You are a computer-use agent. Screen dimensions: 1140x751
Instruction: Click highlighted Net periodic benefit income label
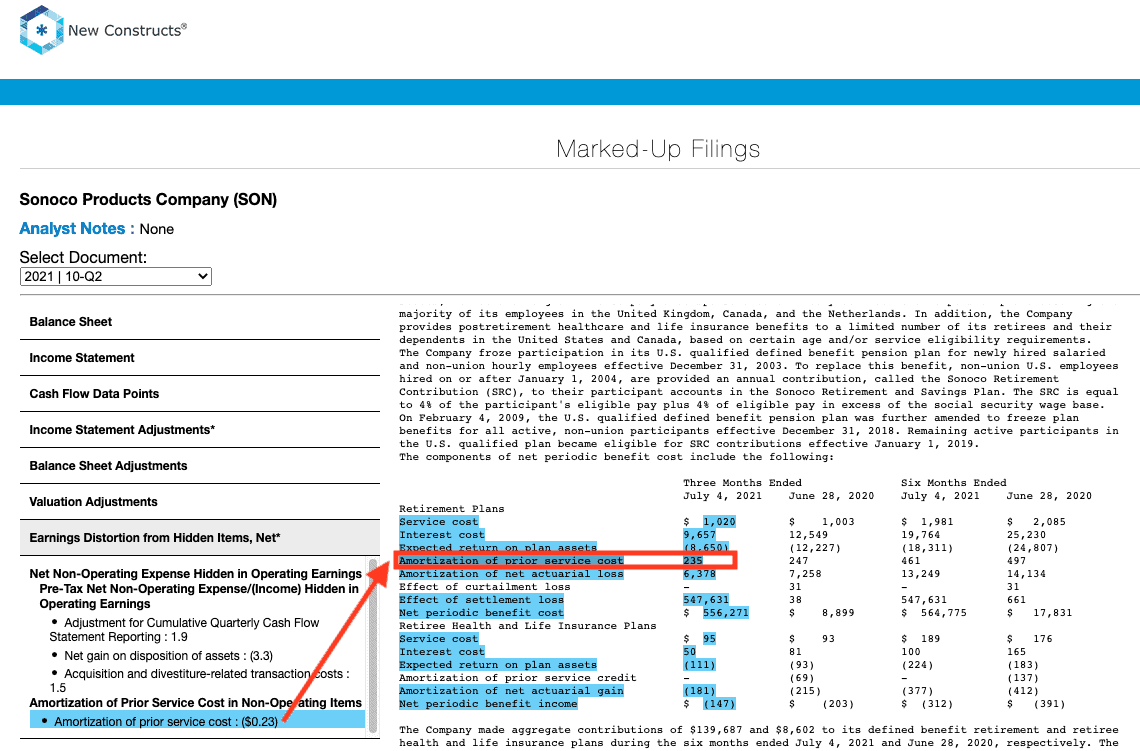pyautogui.click(x=488, y=704)
